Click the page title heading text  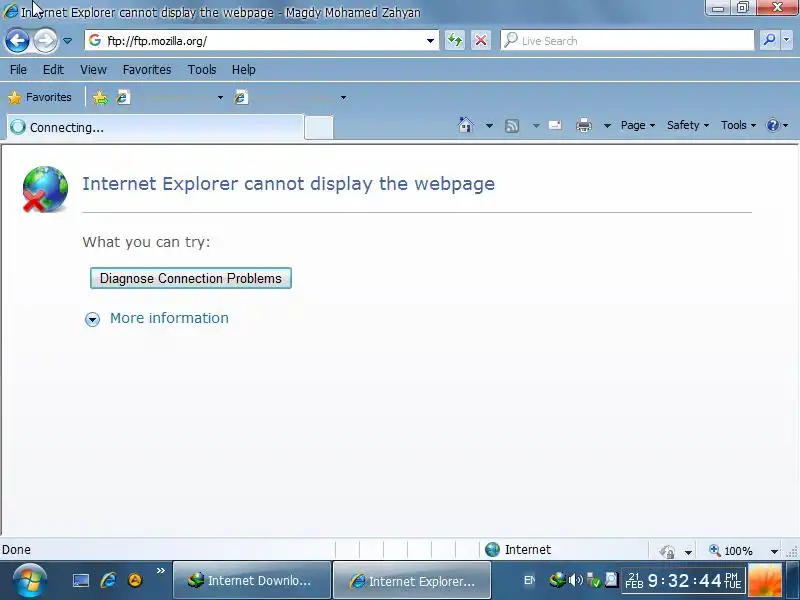(x=288, y=184)
